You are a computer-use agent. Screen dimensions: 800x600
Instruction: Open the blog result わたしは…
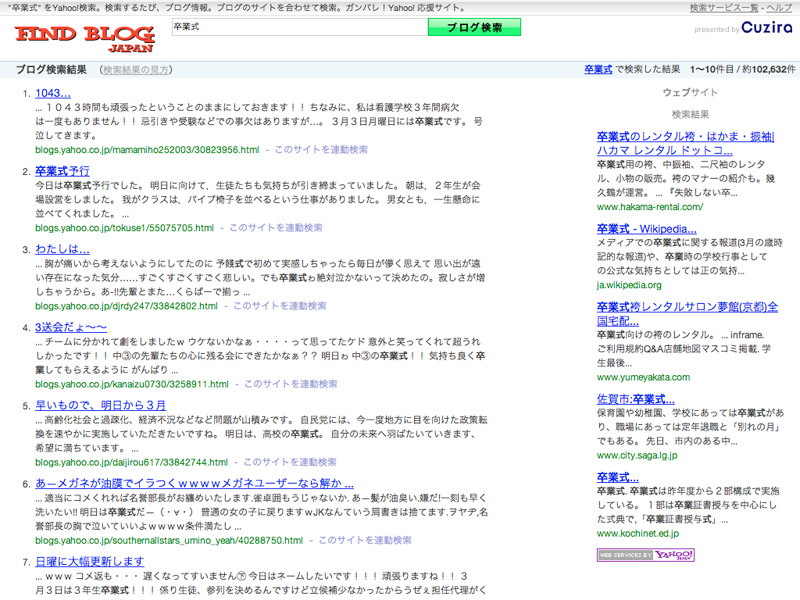pos(62,249)
